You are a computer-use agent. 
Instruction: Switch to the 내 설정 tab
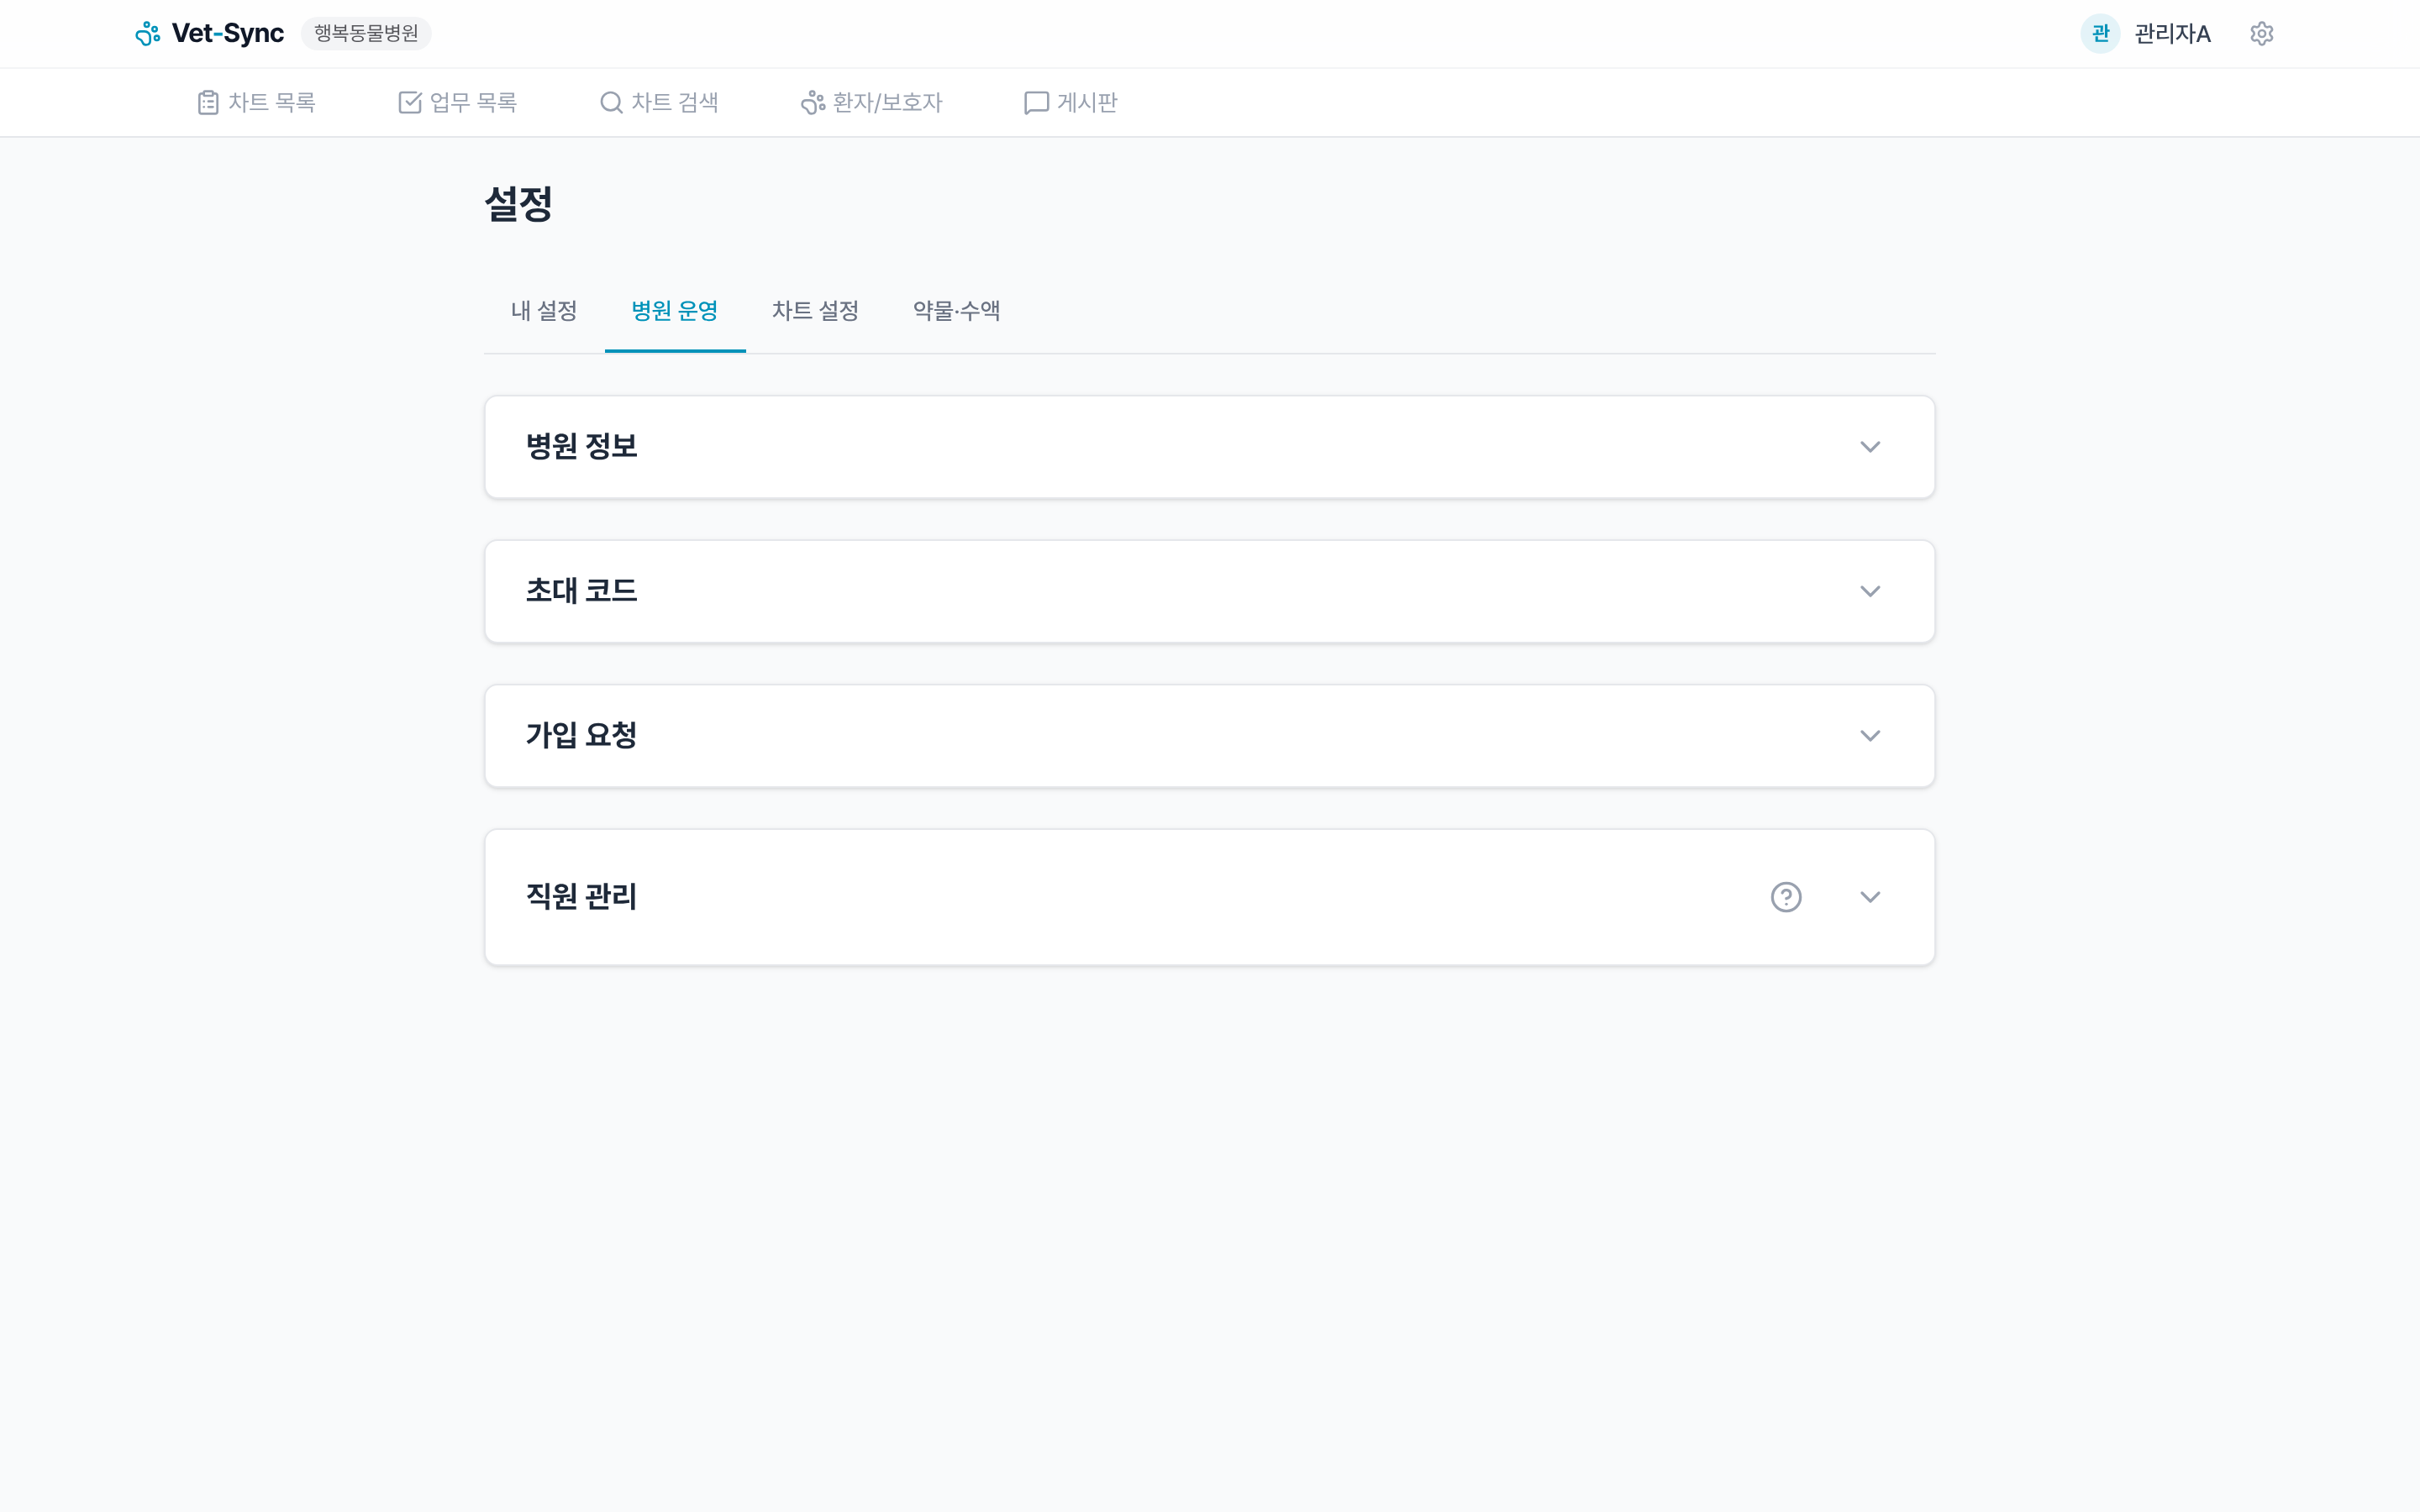[x=542, y=311]
